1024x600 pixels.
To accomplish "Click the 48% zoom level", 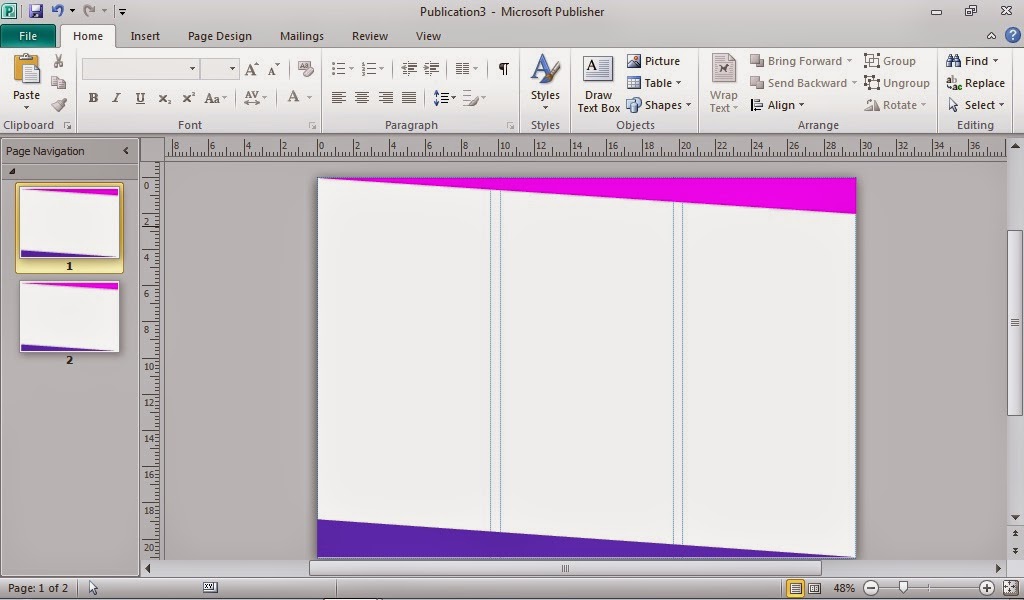I will click(844, 588).
